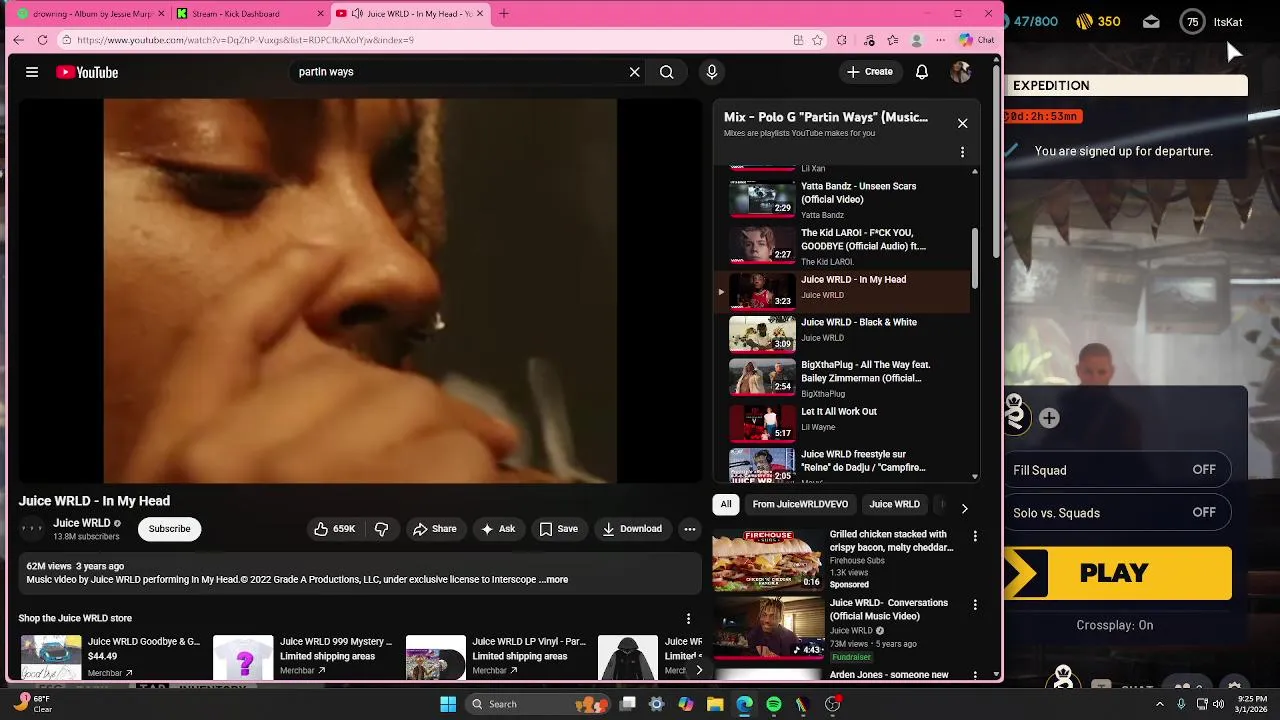Click the YouTube search magnifier button

666,72
